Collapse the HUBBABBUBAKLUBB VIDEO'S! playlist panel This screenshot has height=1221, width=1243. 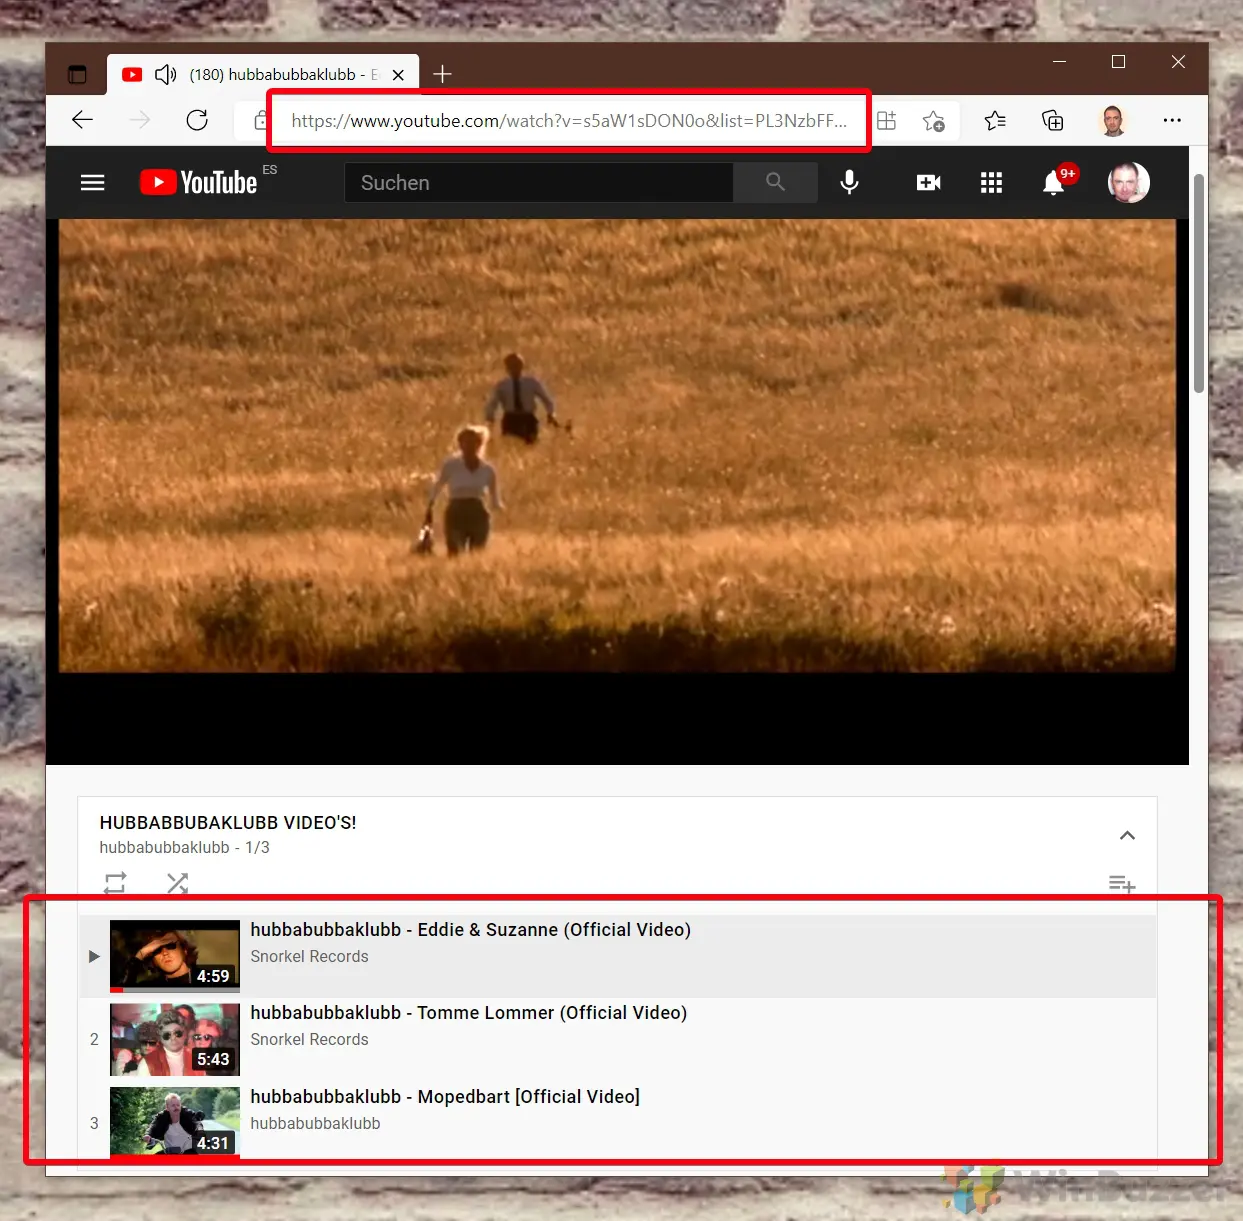pyautogui.click(x=1127, y=835)
